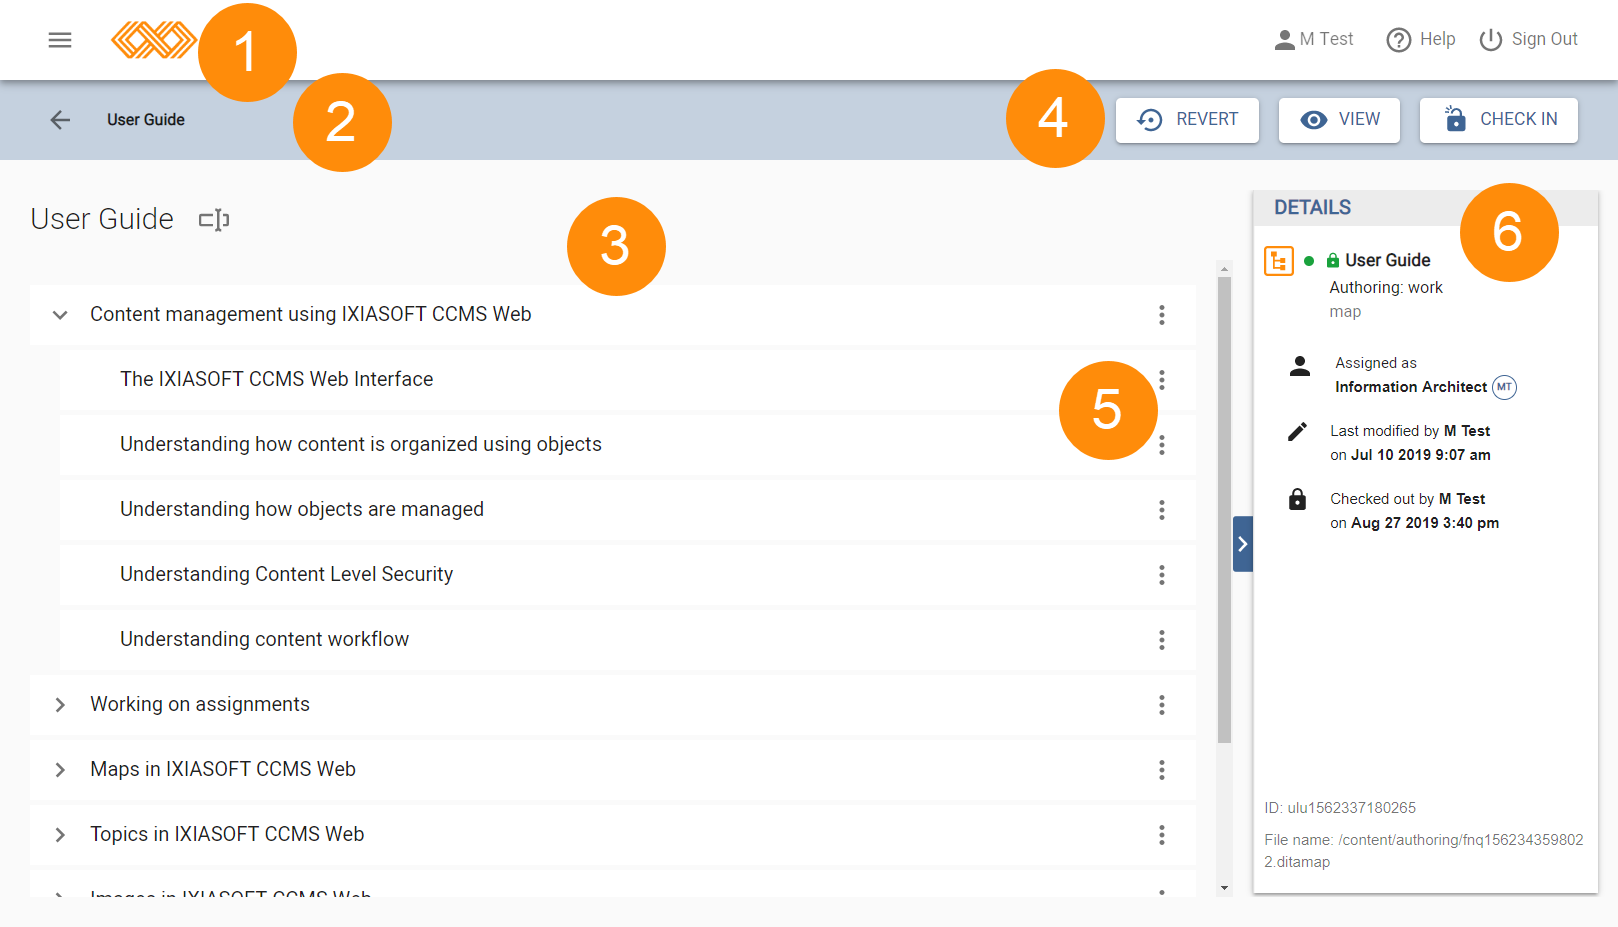The height and width of the screenshot is (927, 1618).
Task: Click the pencil icon by Last modified
Action: point(1297,431)
